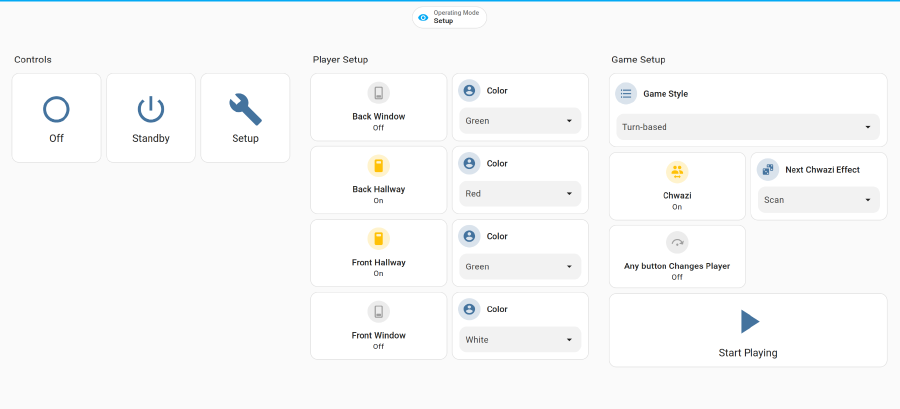Click the Front Window name label

tap(379, 336)
